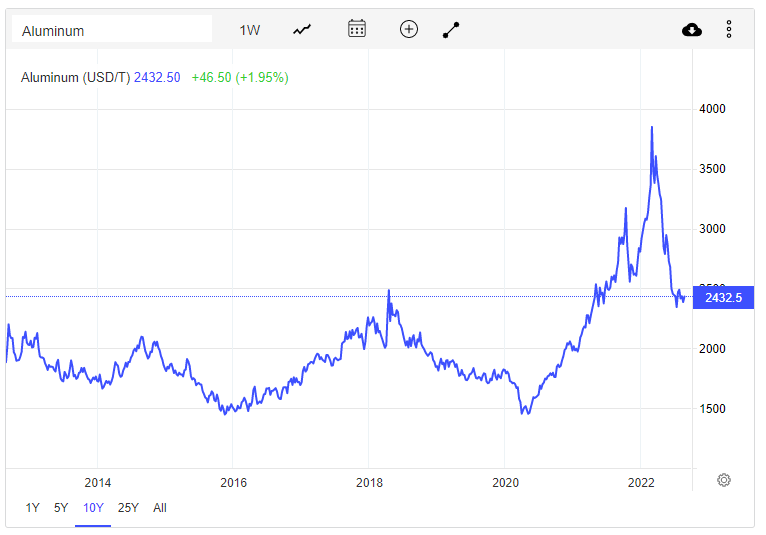Click the 3500 y-axis price label
Image resolution: width=766 pixels, height=535 pixels.
[x=712, y=169]
